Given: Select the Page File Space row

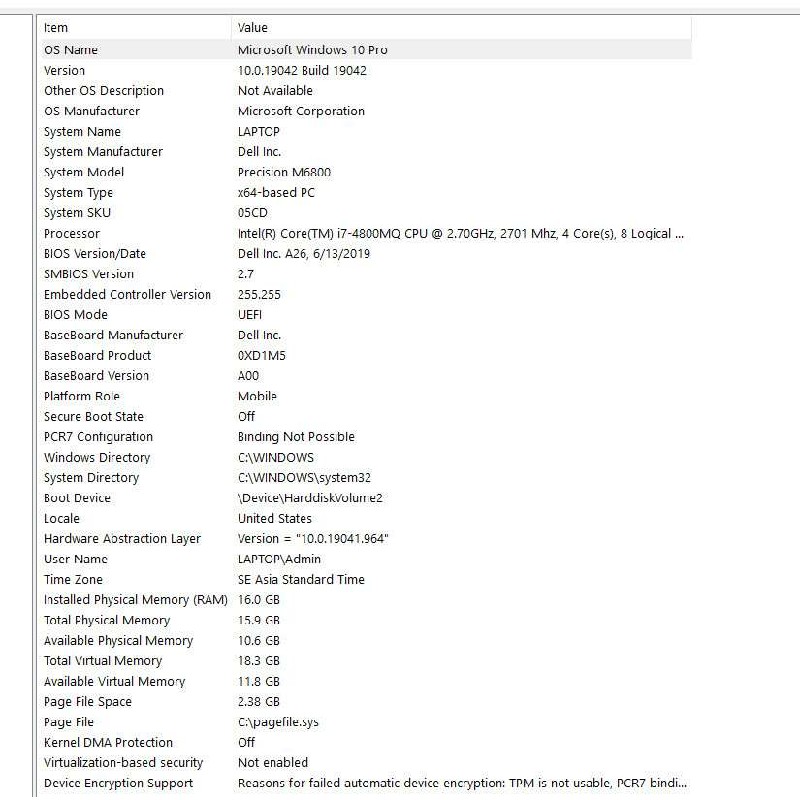Looking at the screenshot, I should coord(366,702).
